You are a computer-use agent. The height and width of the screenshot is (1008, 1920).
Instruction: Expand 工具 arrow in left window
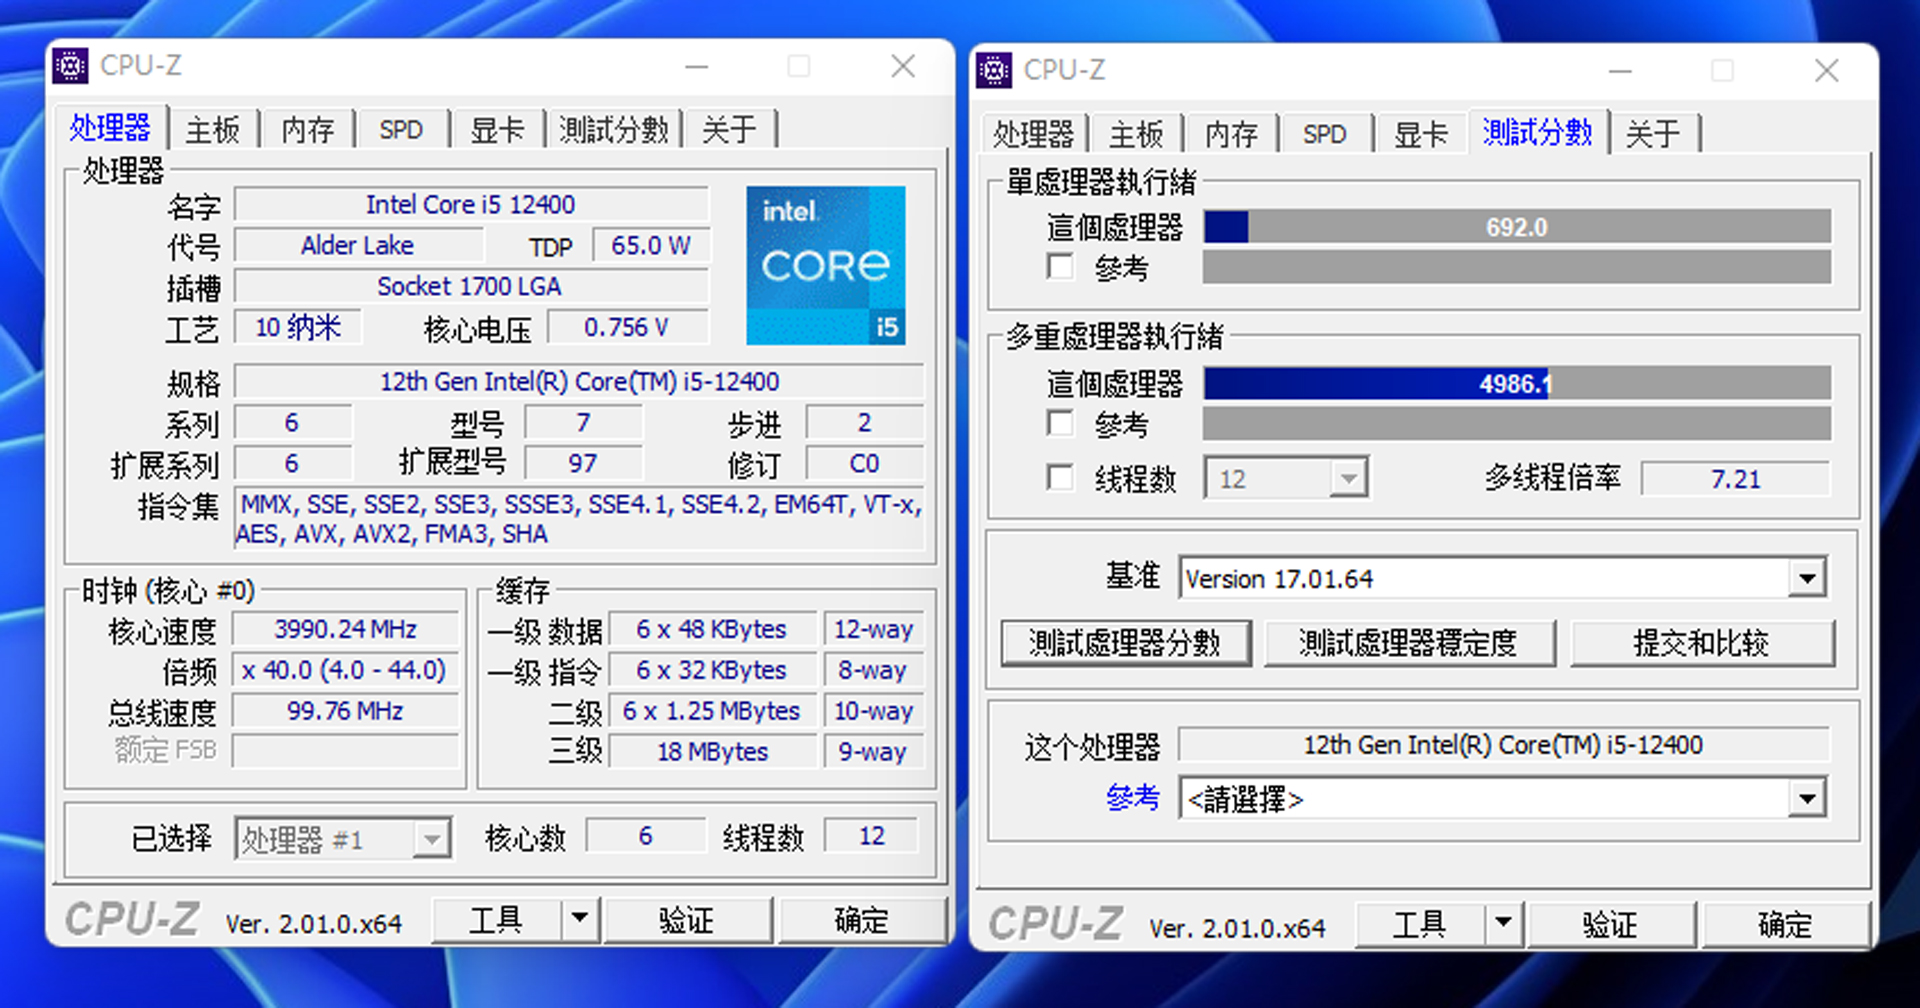click(579, 918)
